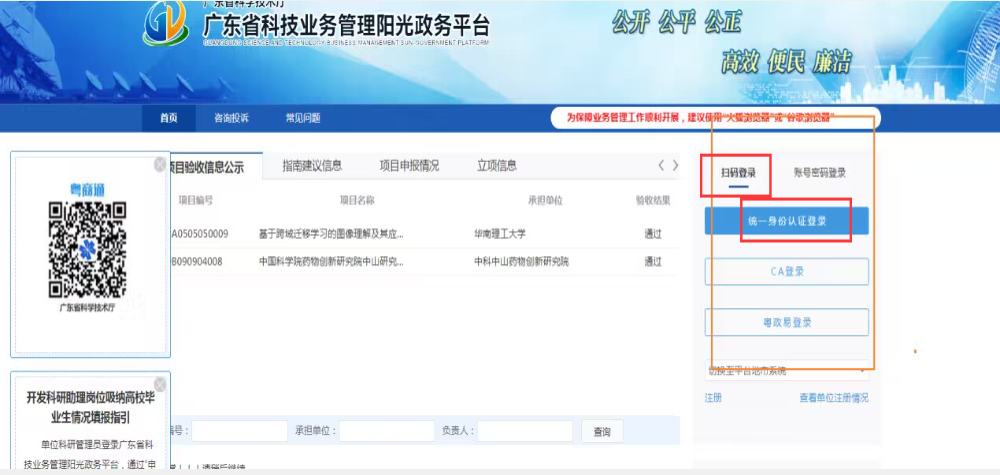
Task: Click the 粤商通 QR code image
Action: 88,250
